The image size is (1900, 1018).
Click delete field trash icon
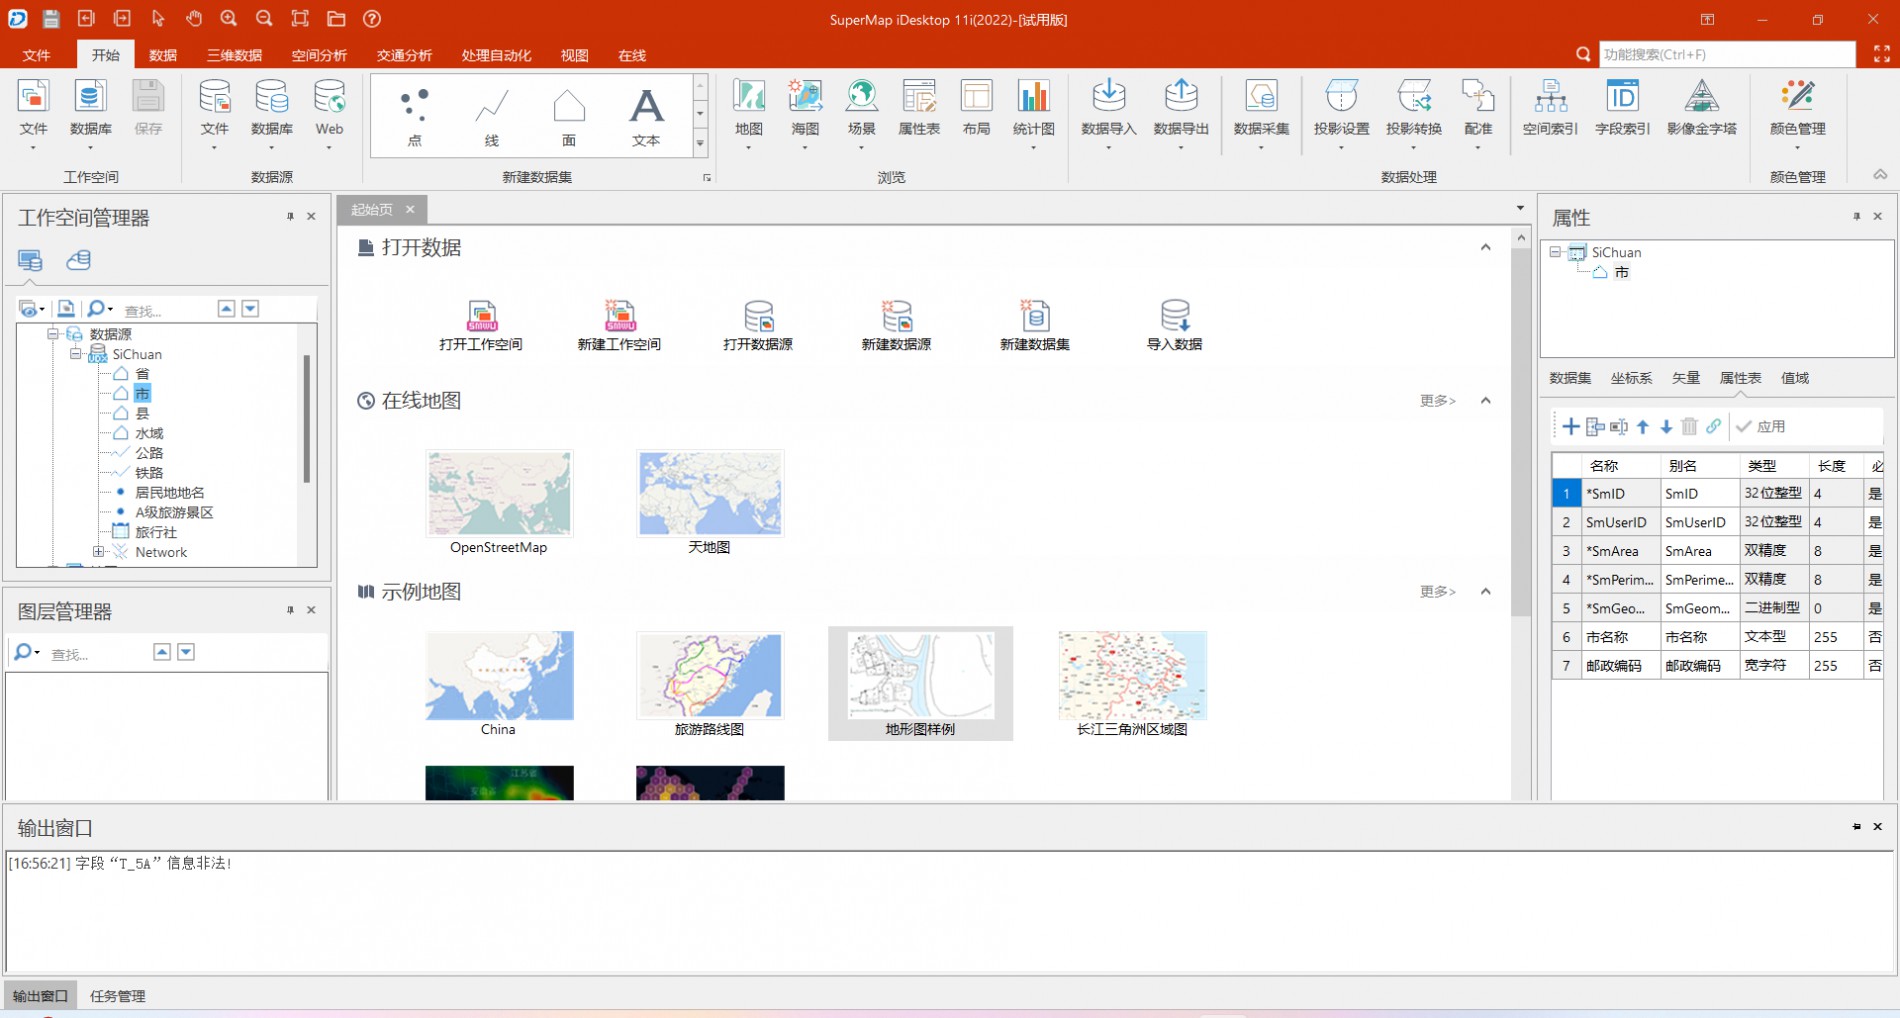[x=1689, y=427]
